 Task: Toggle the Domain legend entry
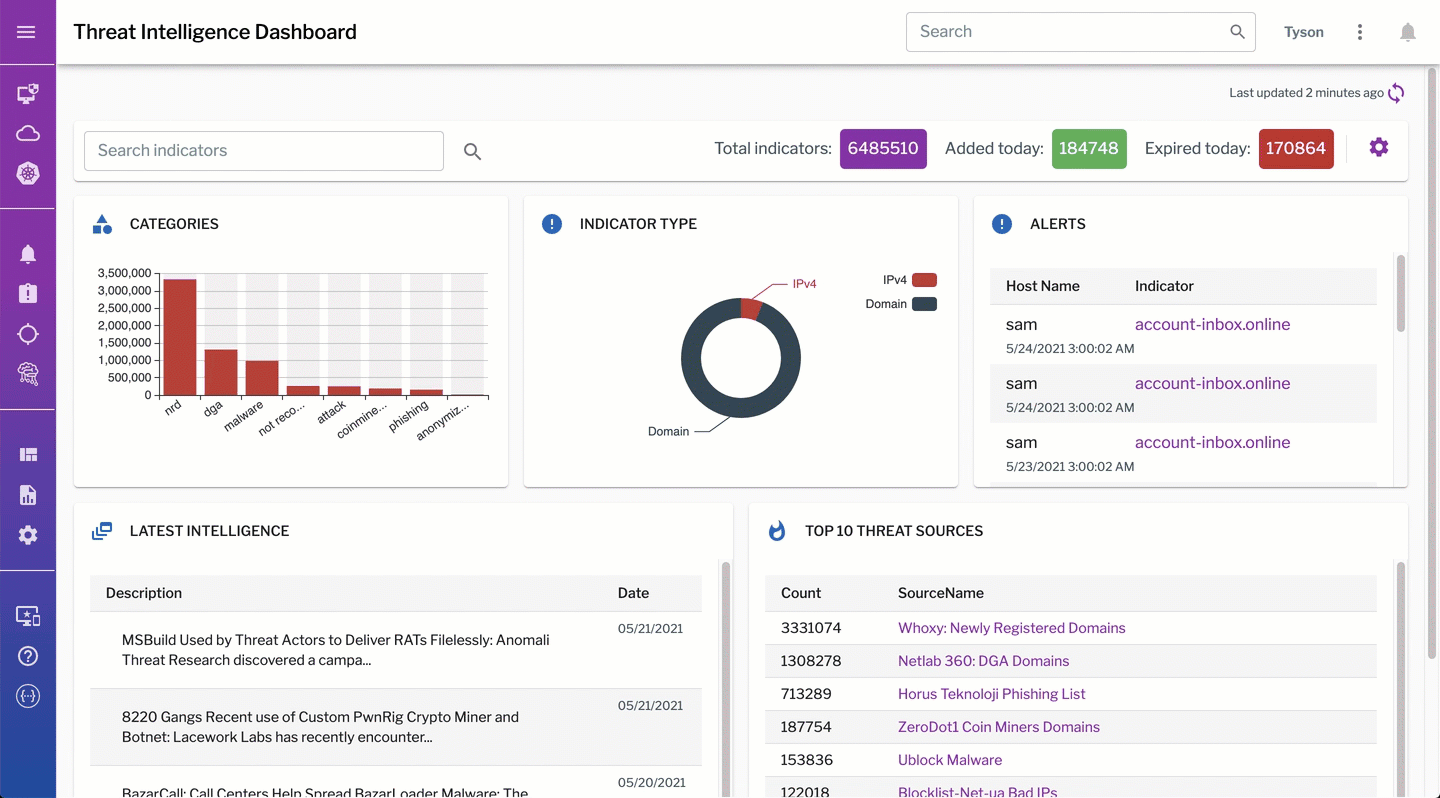click(901, 304)
